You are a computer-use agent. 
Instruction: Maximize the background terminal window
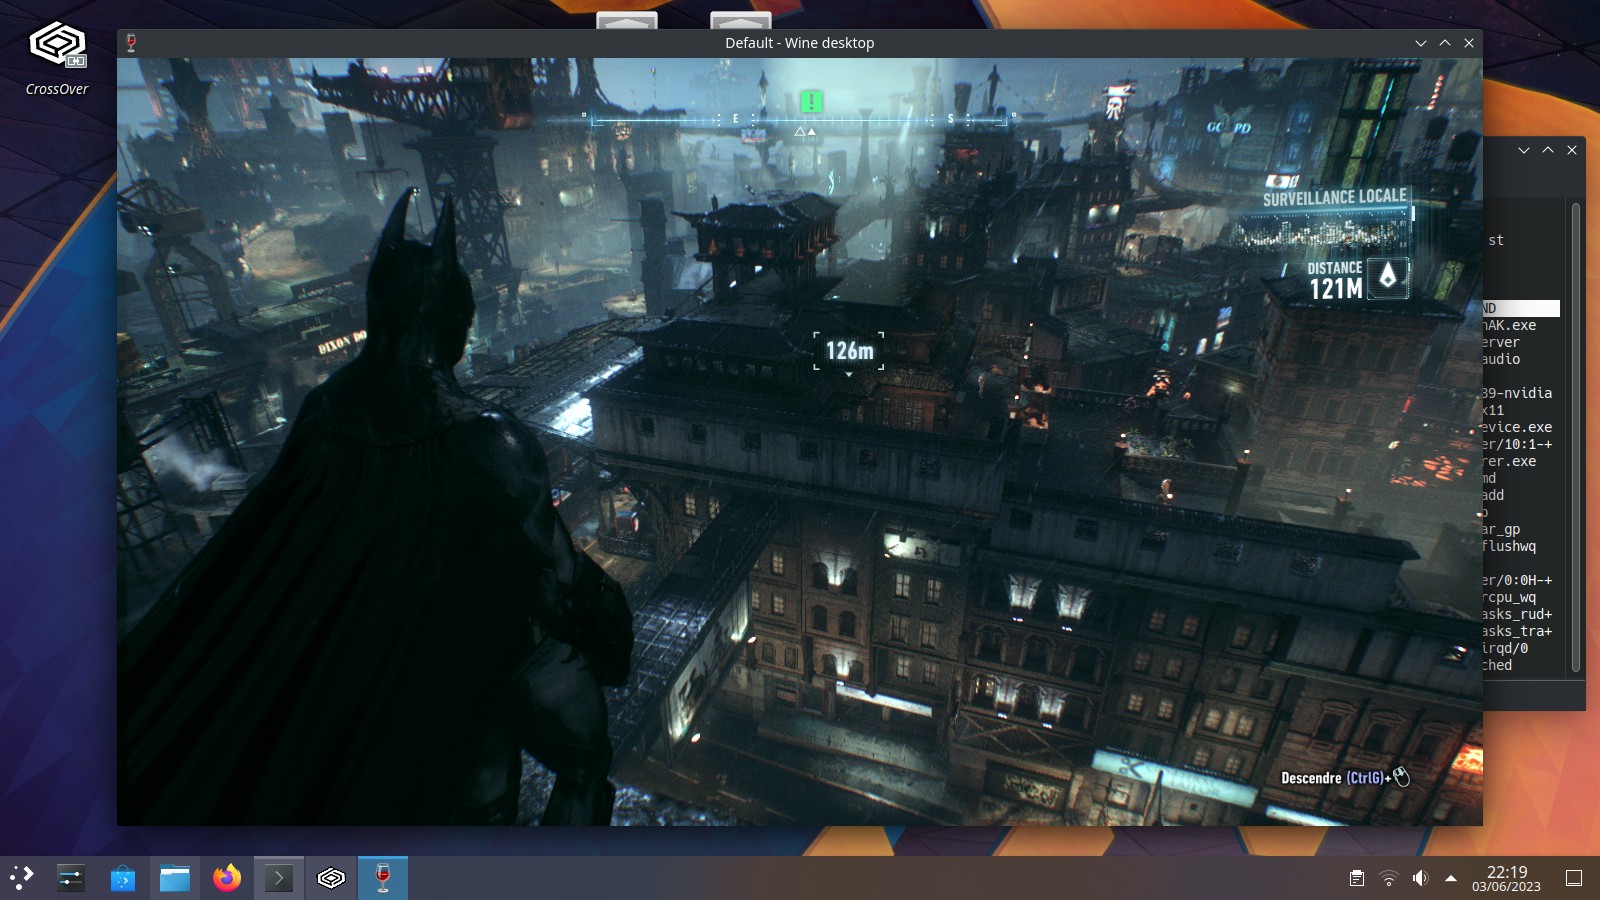(1548, 150)
